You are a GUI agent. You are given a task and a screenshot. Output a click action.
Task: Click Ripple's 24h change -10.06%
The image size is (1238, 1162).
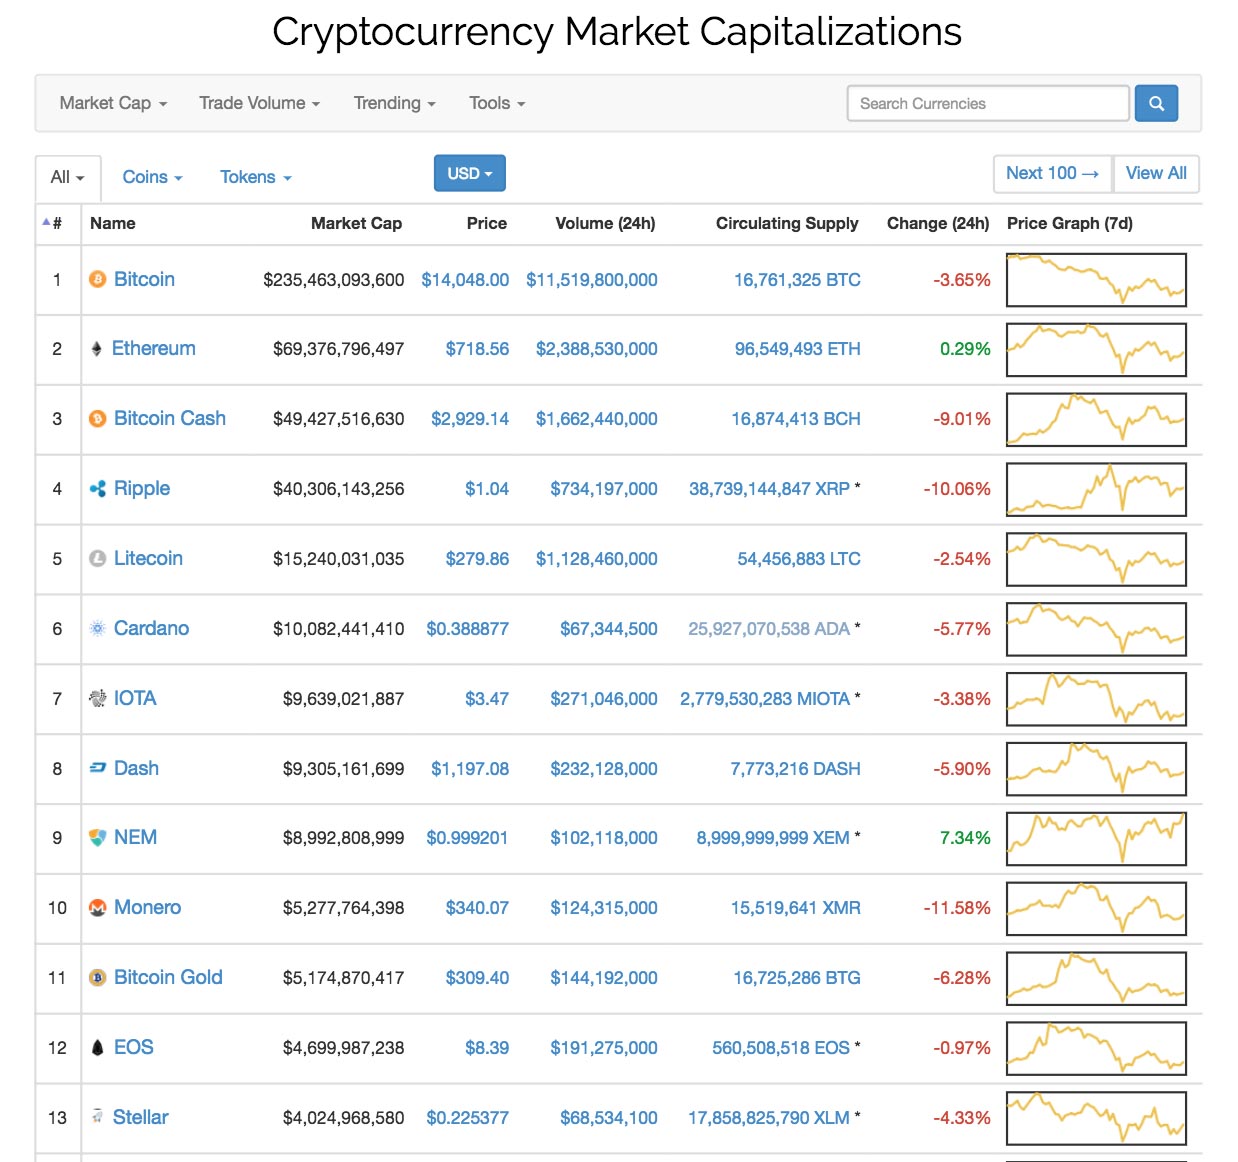coord(957,489)
